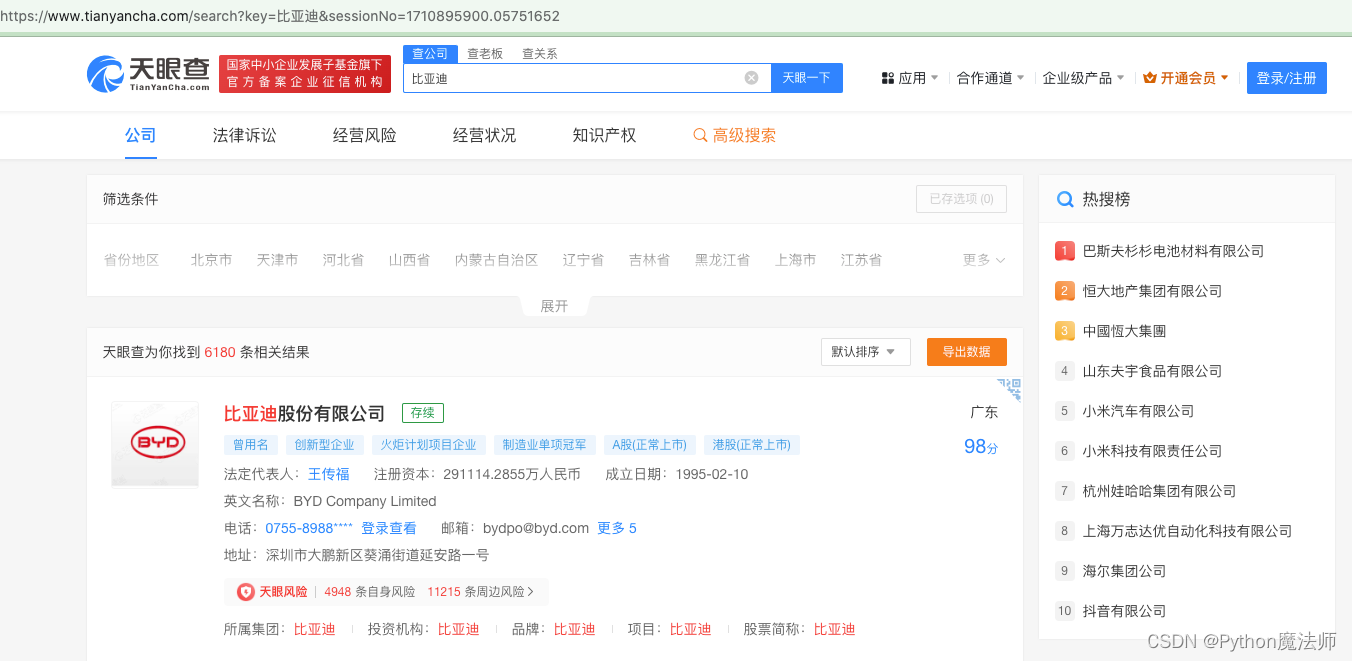Filter by 内蒙古自治区
The image size is (1352, 661).
[x=496, y=260]
